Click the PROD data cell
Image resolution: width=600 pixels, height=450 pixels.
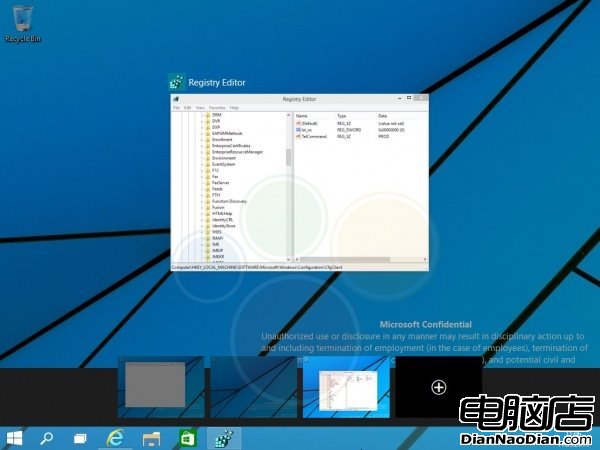[x=383, y=136]
